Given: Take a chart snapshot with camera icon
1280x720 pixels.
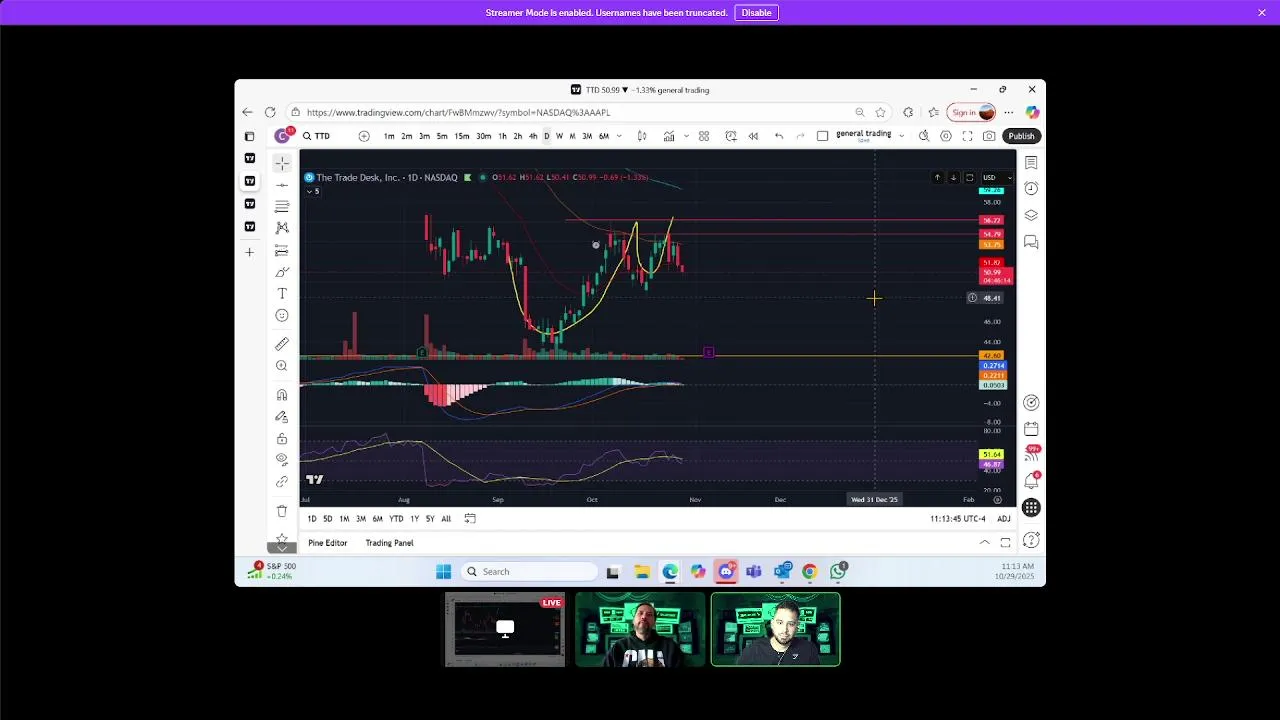Looking at the screenshot, I should tap(989, 136).
